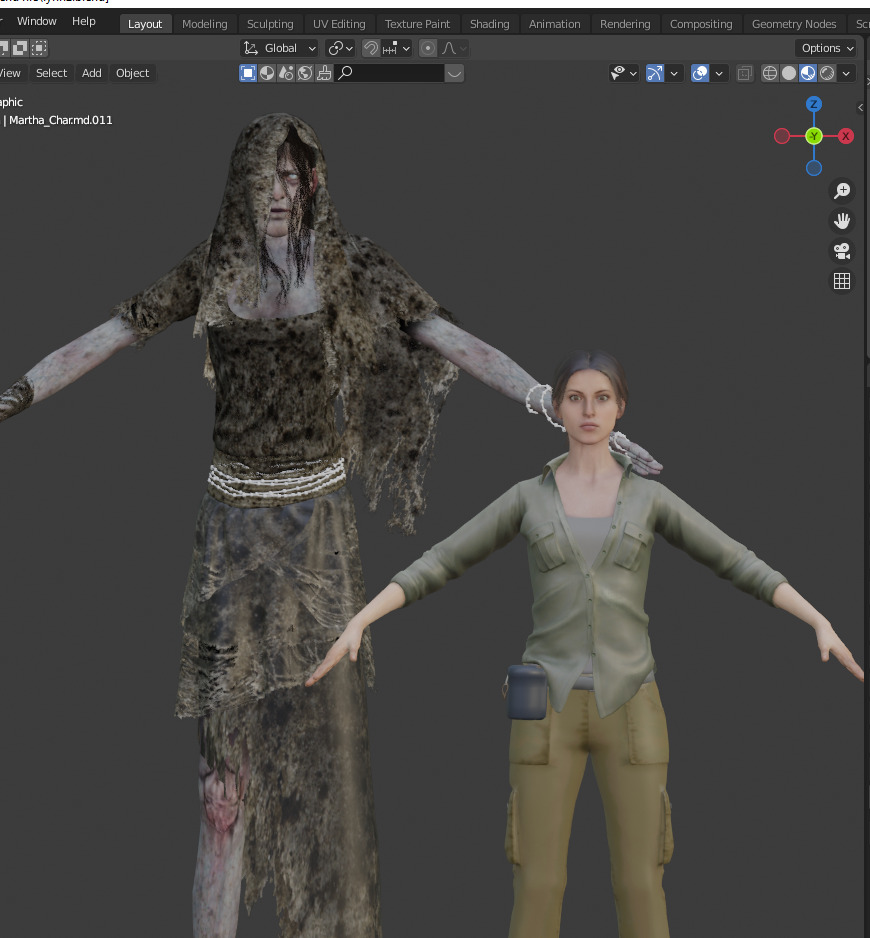Switch to solid viewport shading
The height and width of the screenshot is (938, 870).
[789, 73]
